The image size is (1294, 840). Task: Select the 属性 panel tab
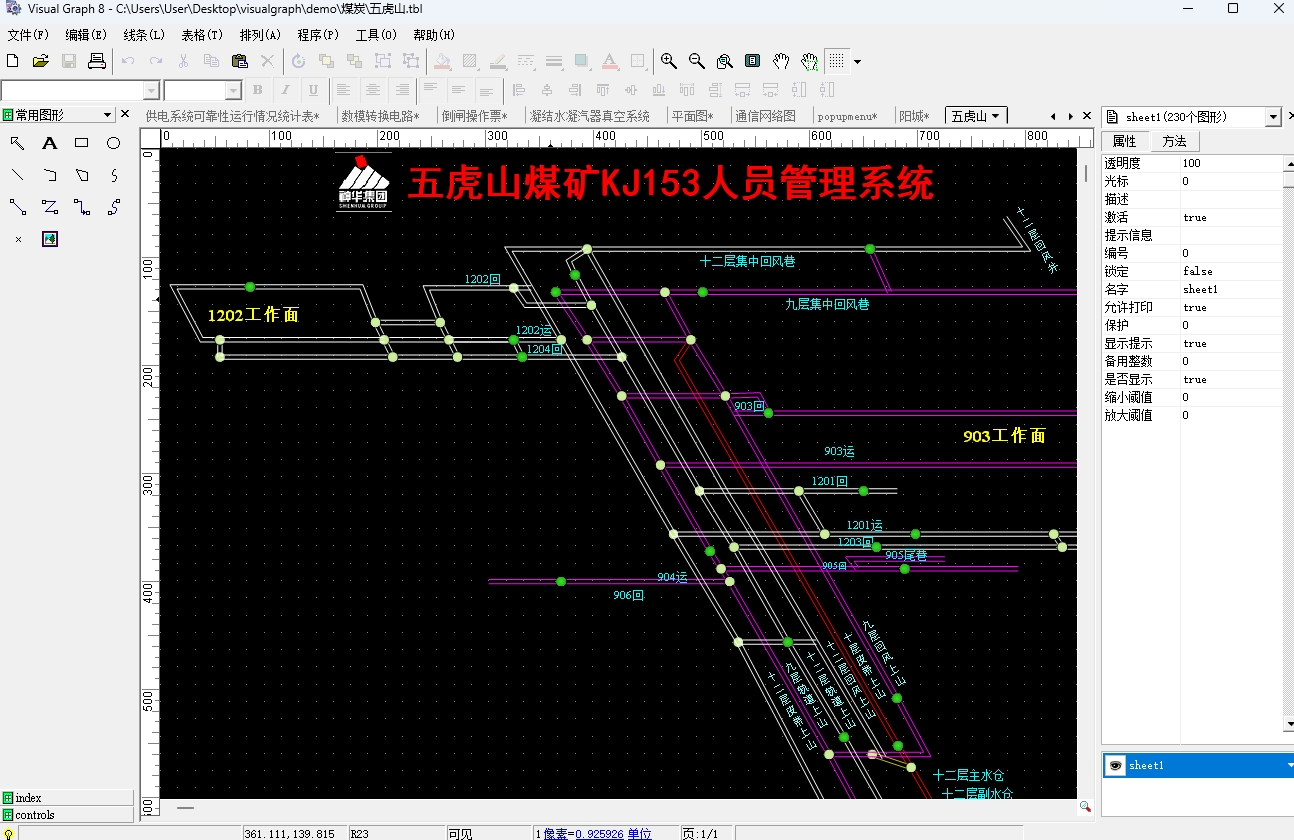pyautogui.click(x=1125, y=141)
